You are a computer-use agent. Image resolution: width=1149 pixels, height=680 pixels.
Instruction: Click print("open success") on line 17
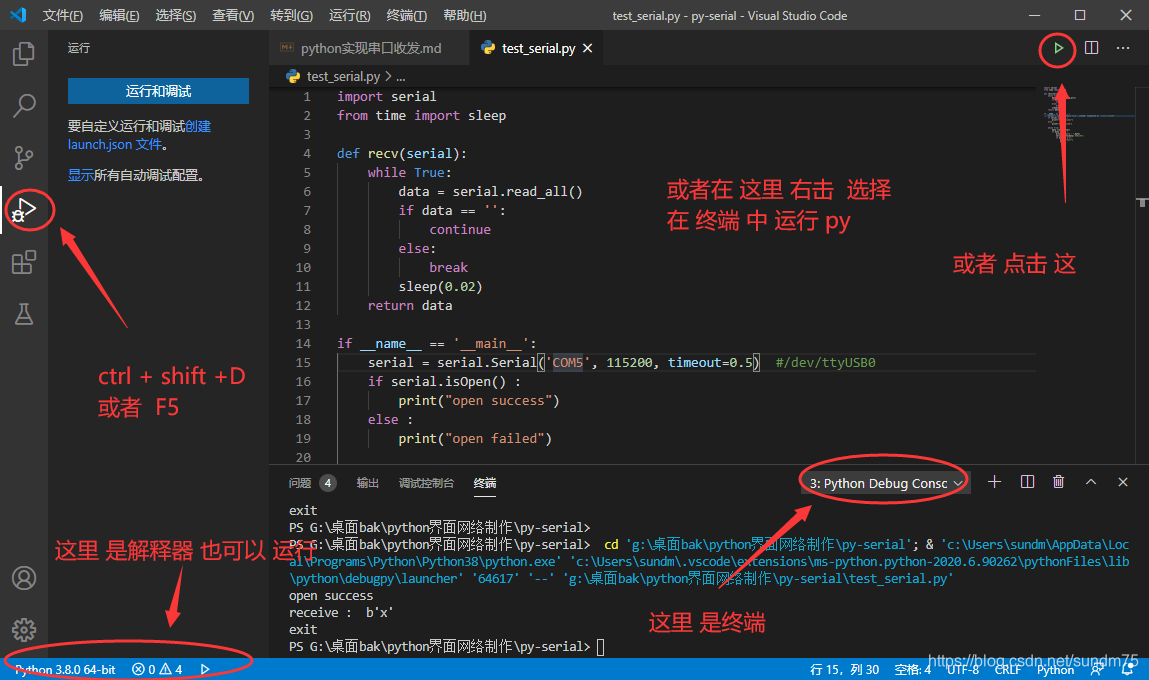(x=479, y=400)
